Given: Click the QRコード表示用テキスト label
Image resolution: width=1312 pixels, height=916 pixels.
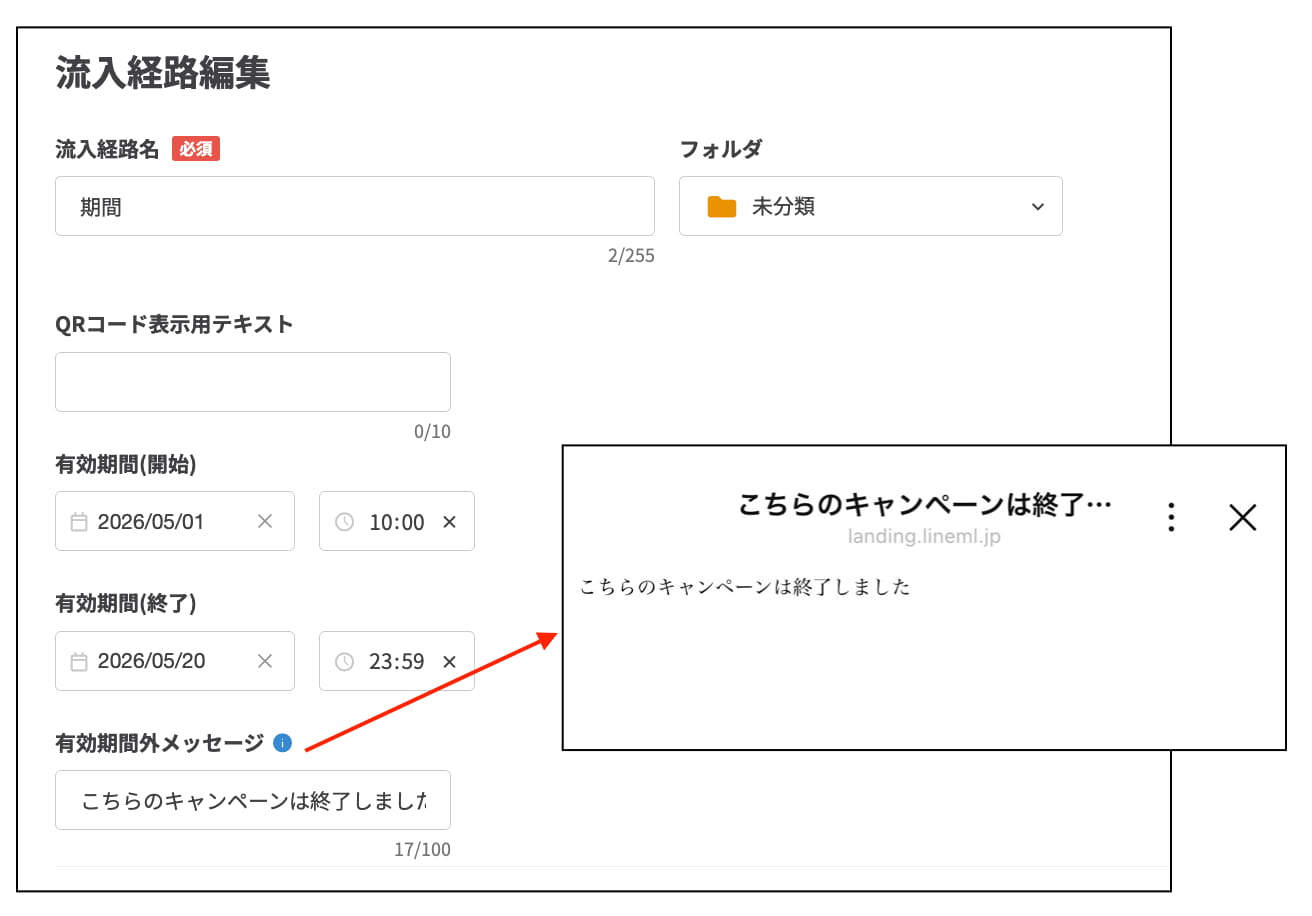Looking at the screenshot, I should 174,324.
